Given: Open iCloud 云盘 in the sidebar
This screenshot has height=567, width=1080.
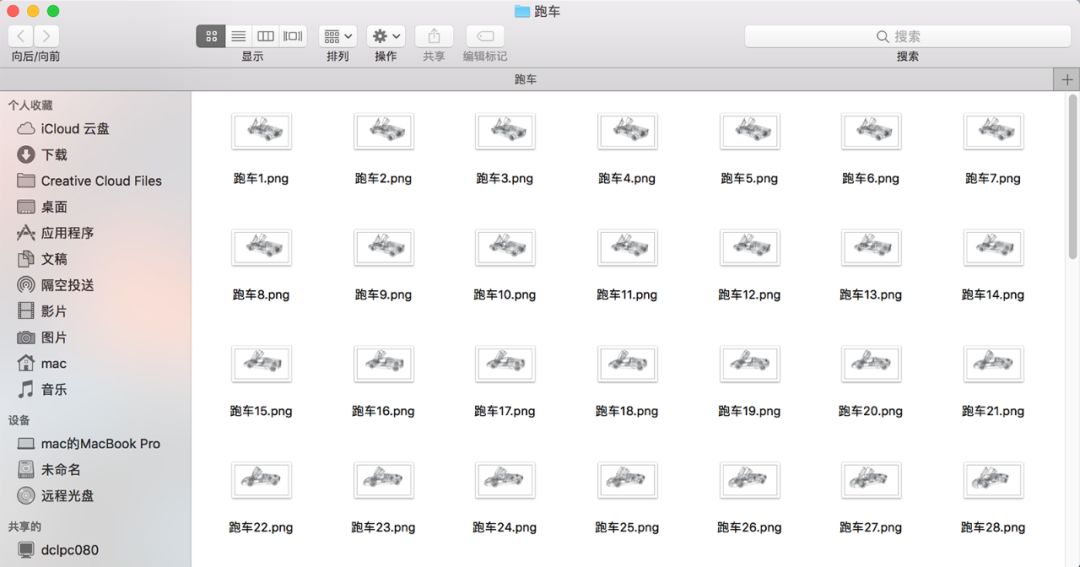Looking at the screenshot, I should (x=63, y=129).
